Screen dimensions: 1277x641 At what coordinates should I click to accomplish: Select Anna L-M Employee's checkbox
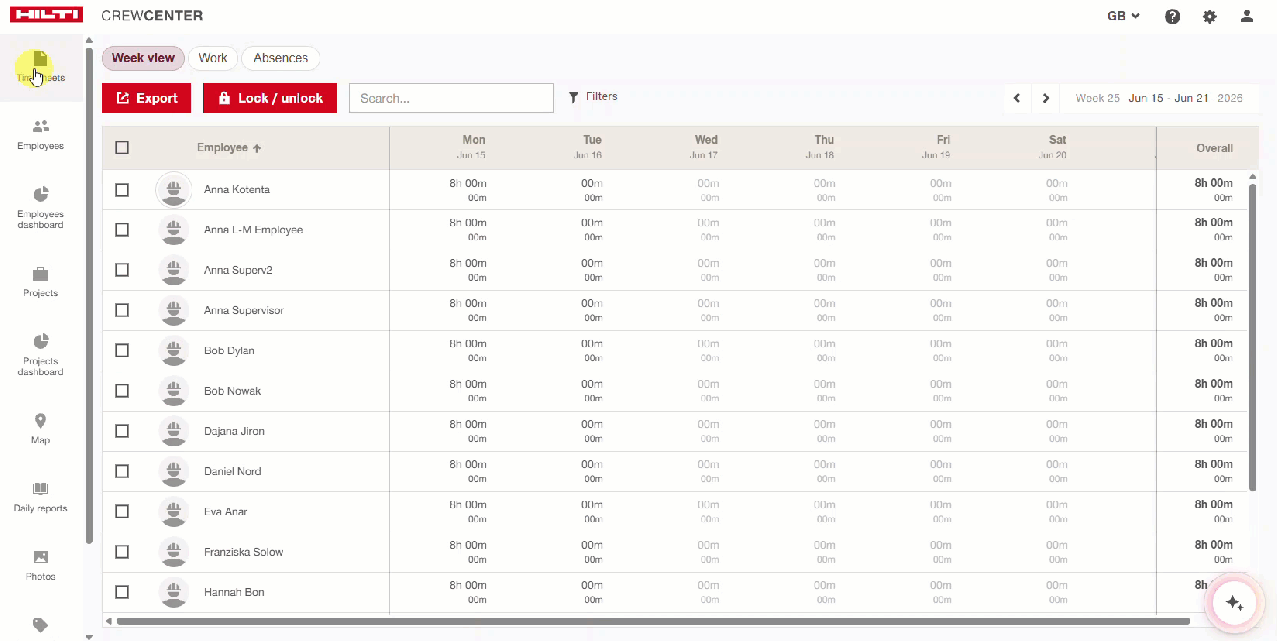(x=122, y=229)
